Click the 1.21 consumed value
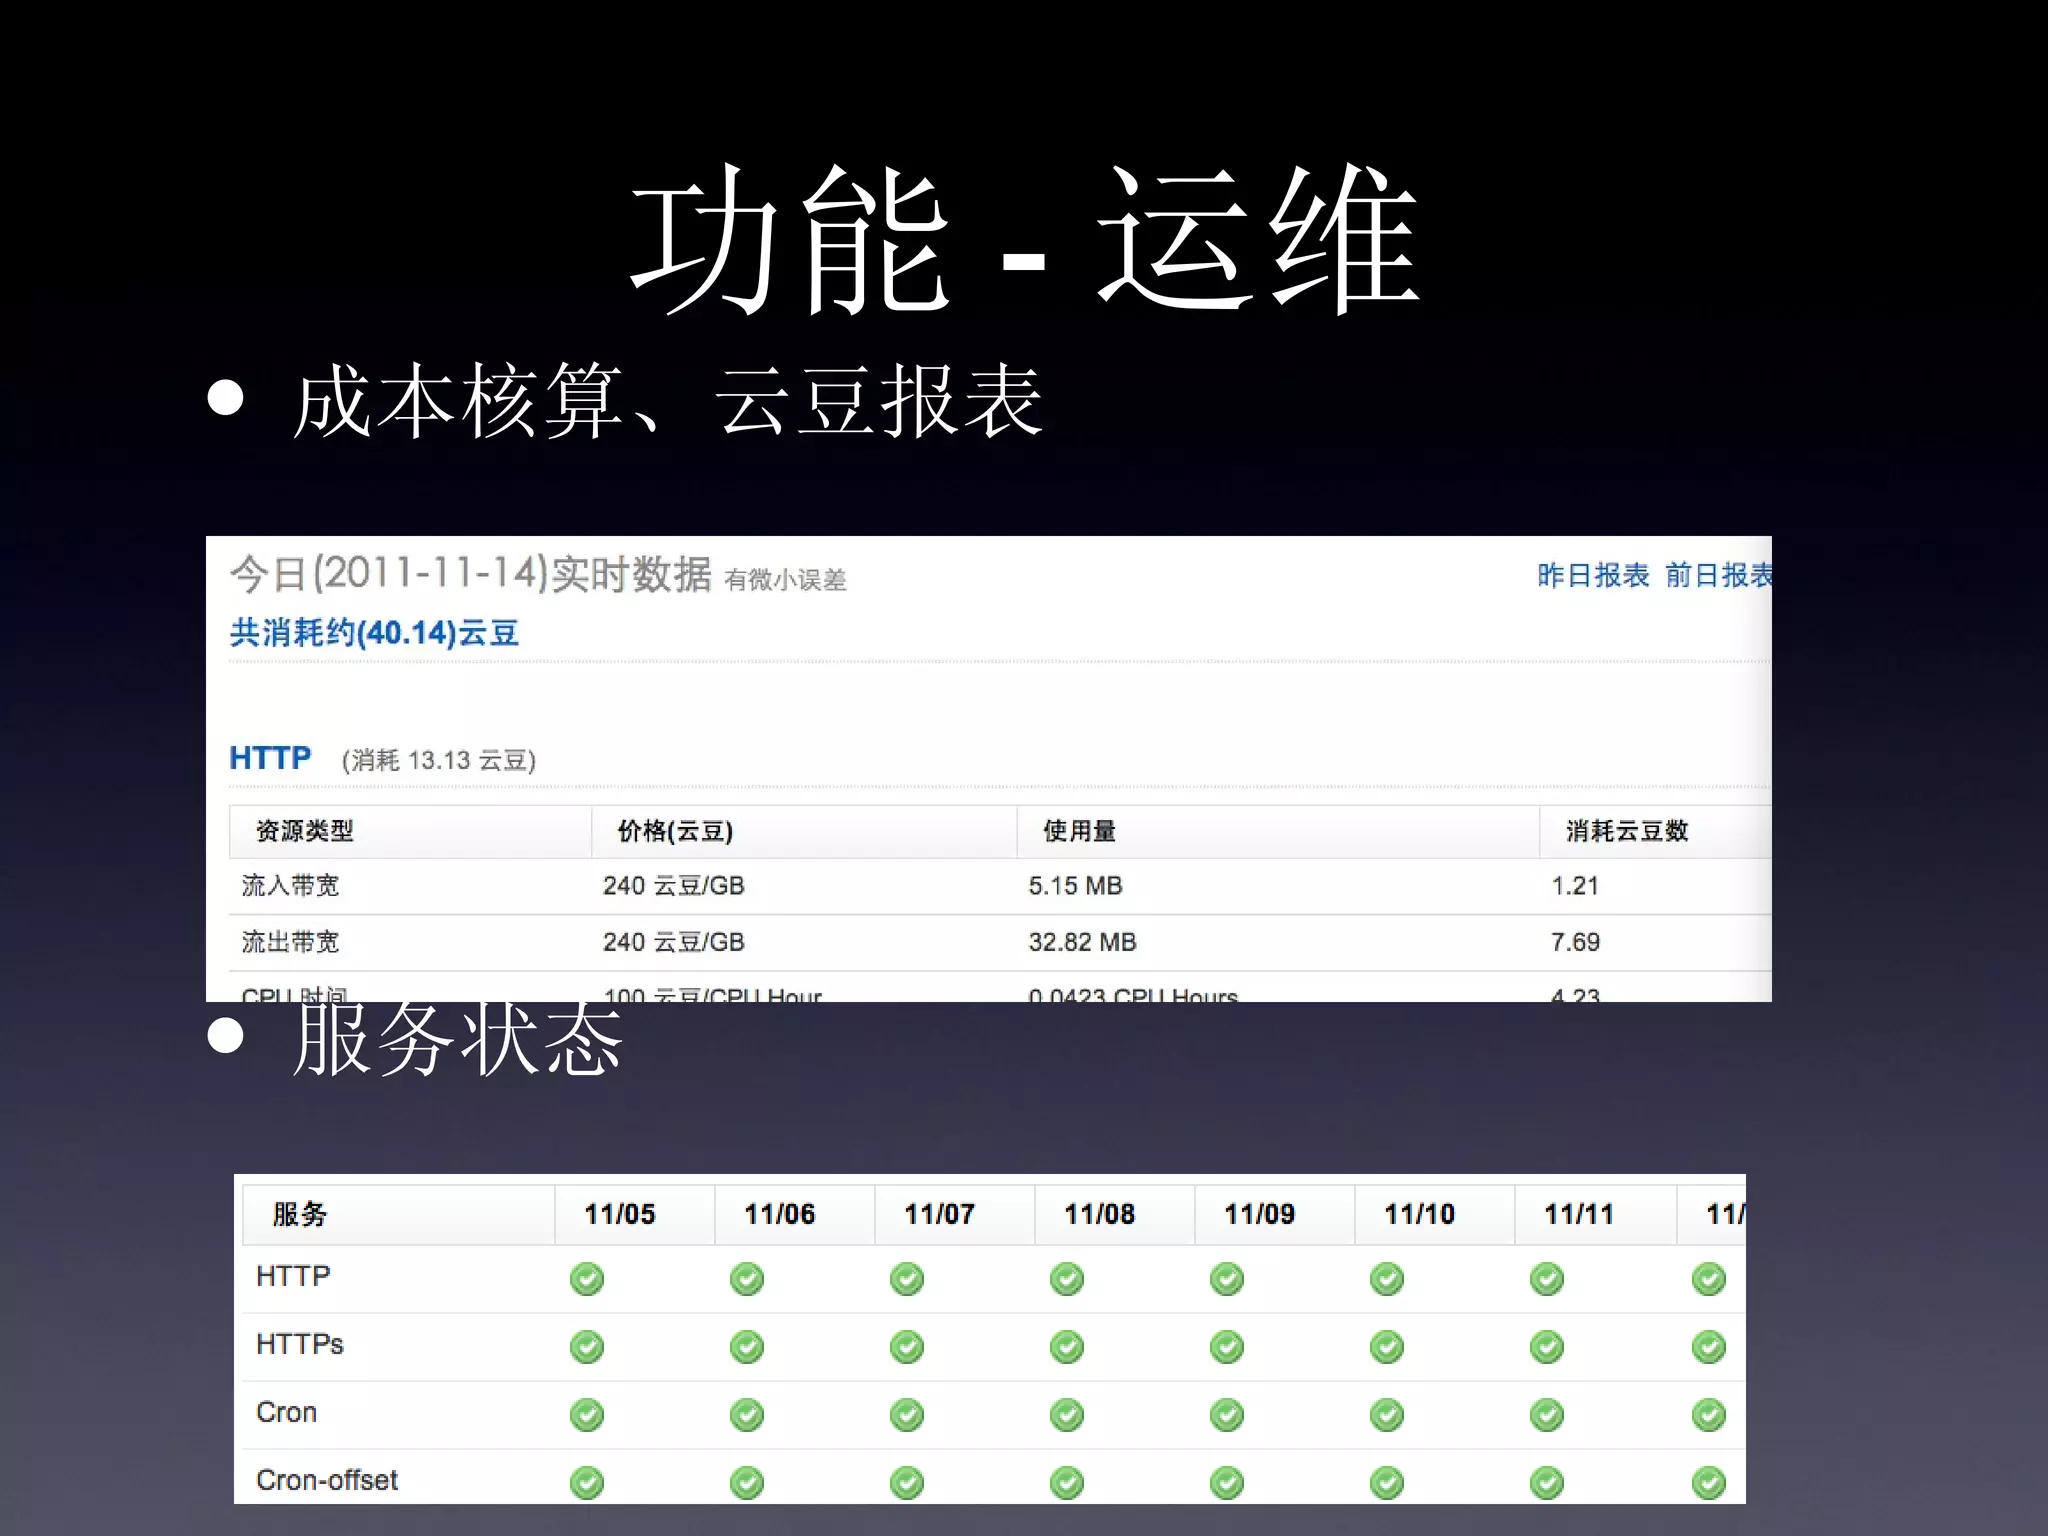 pyautogui.click(x=1575, y=886)
